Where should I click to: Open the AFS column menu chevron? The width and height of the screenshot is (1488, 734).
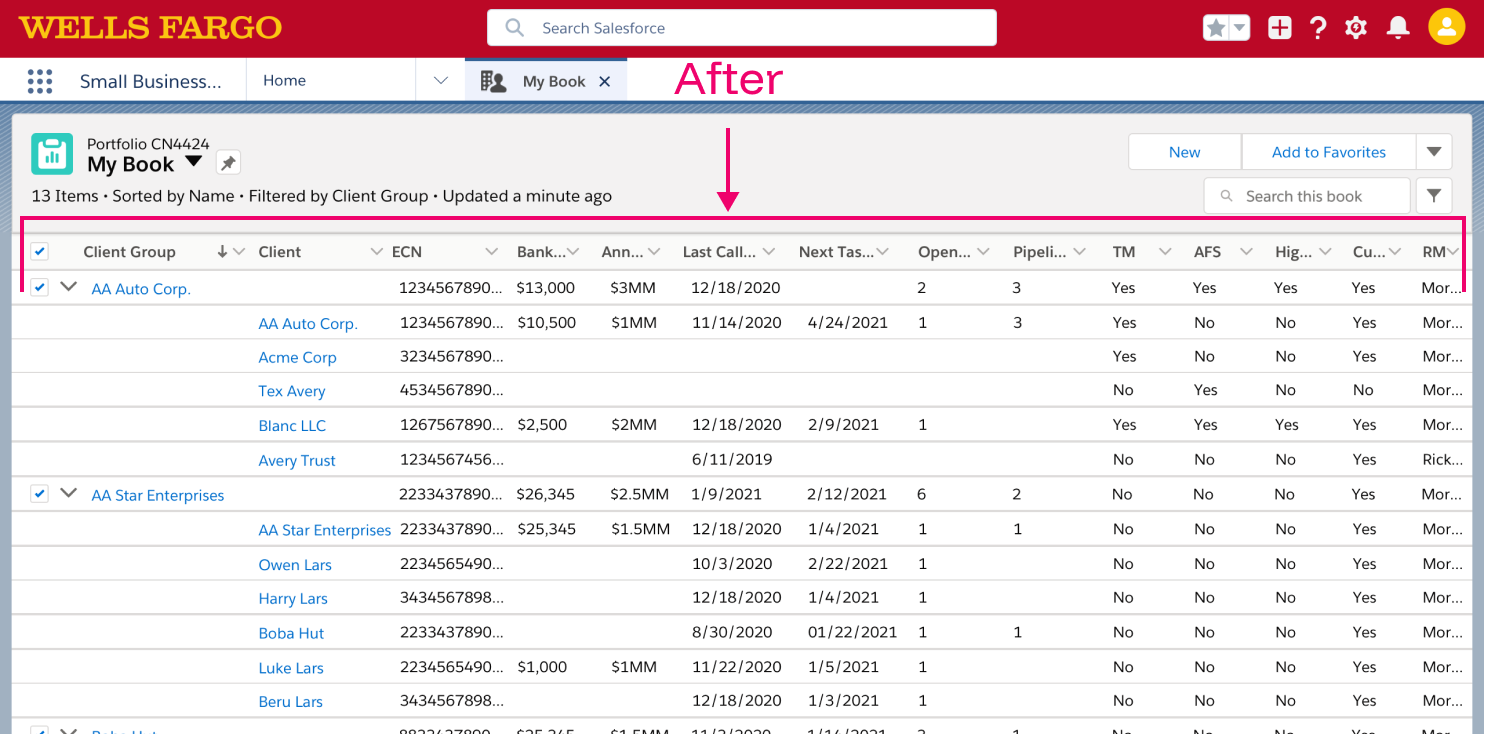1246,252
